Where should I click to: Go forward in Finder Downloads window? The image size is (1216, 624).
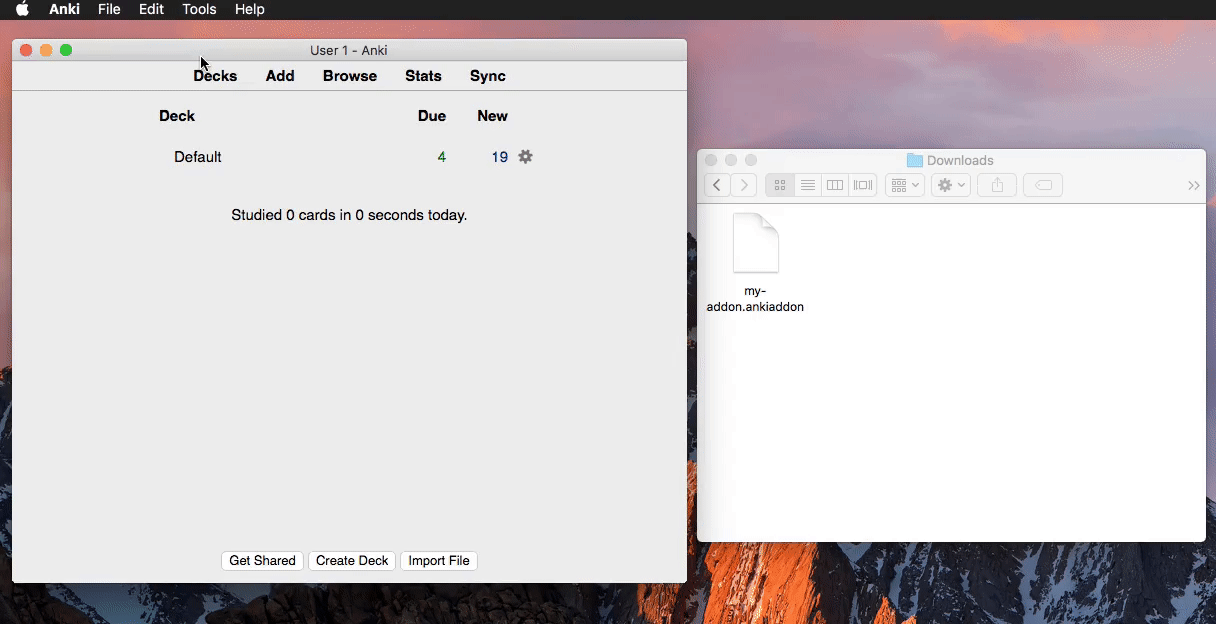(x=744, y=185)
